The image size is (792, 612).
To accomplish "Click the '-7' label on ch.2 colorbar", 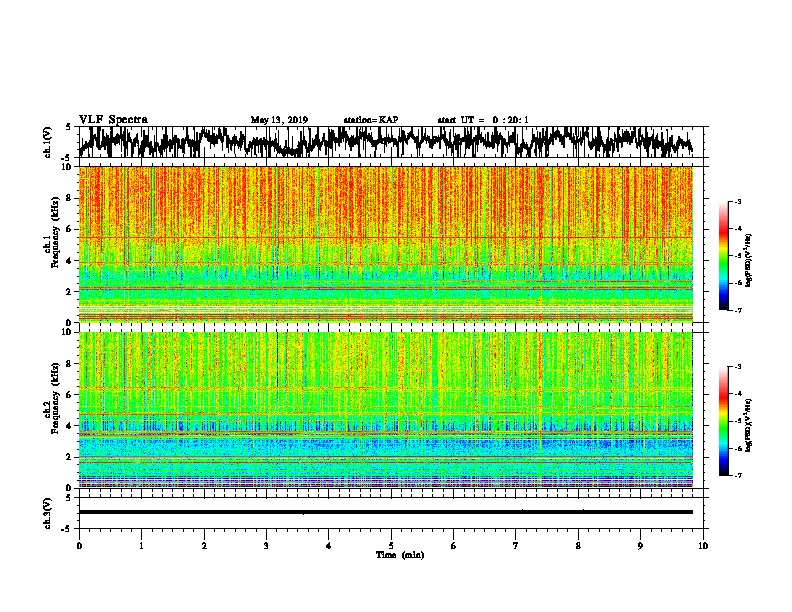I will pos(737,476).
